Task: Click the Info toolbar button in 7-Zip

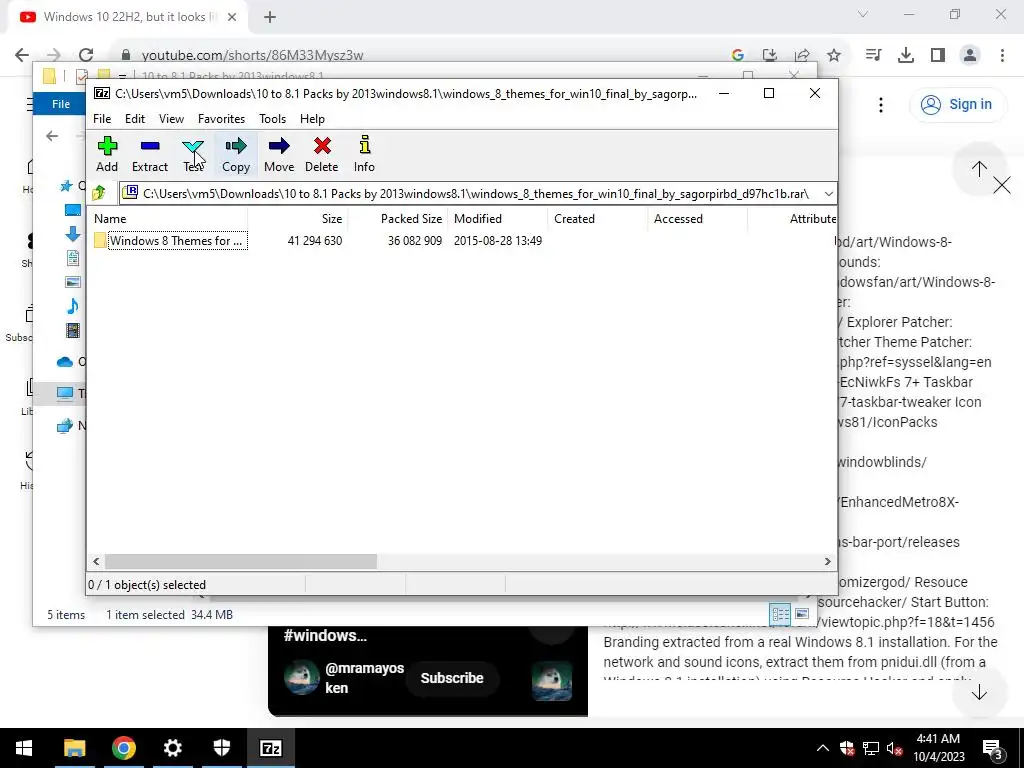Action: tap(364, 155)
